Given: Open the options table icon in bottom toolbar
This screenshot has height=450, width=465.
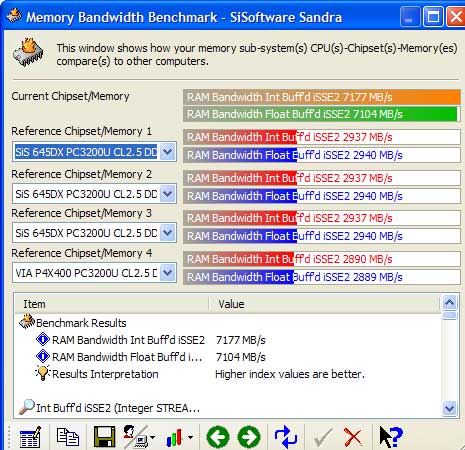Looking at the screenshot, I should pos(30,437).
